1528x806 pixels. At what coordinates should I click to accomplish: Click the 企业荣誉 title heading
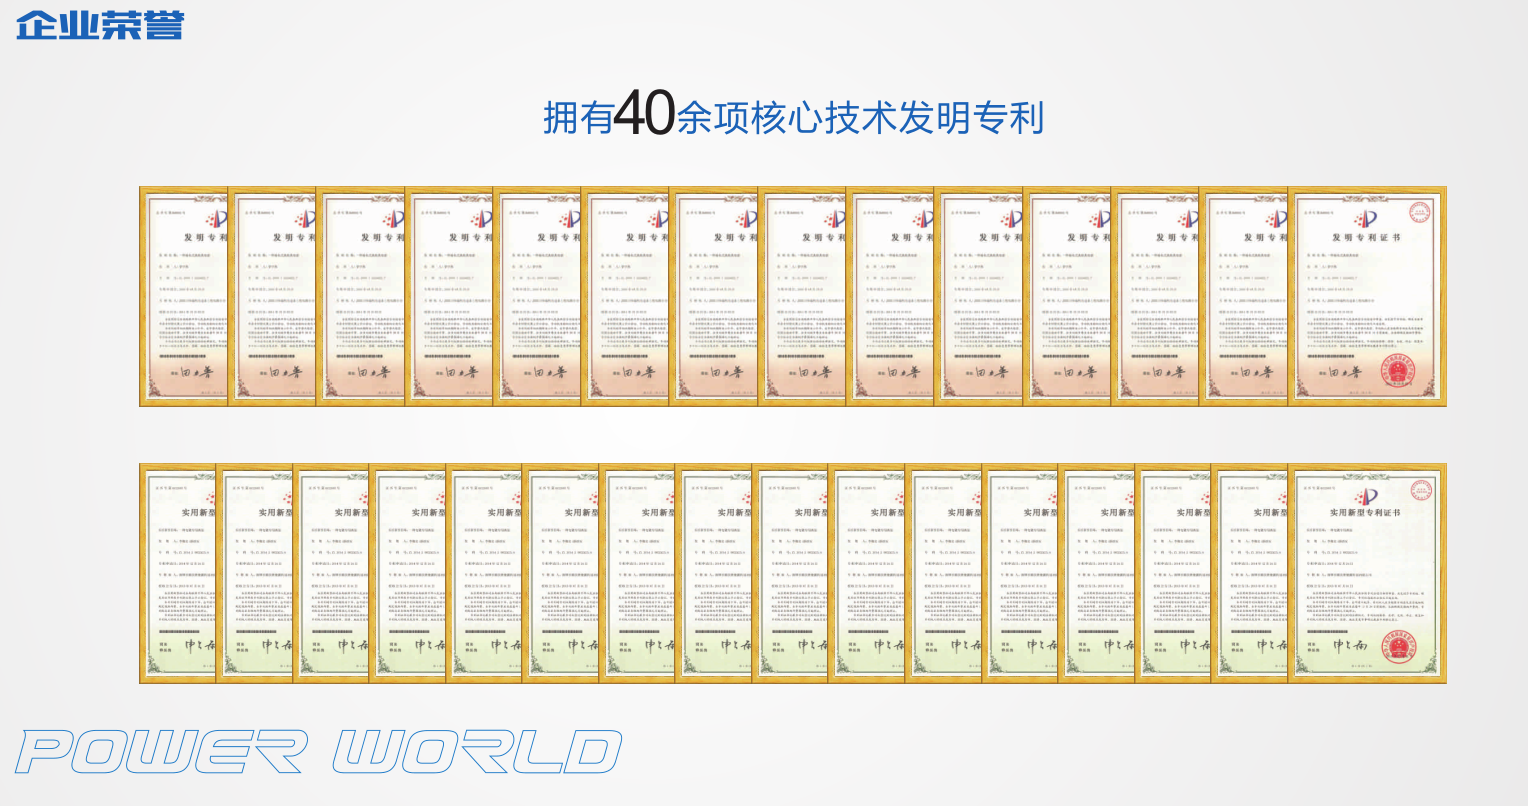point(100,24)
